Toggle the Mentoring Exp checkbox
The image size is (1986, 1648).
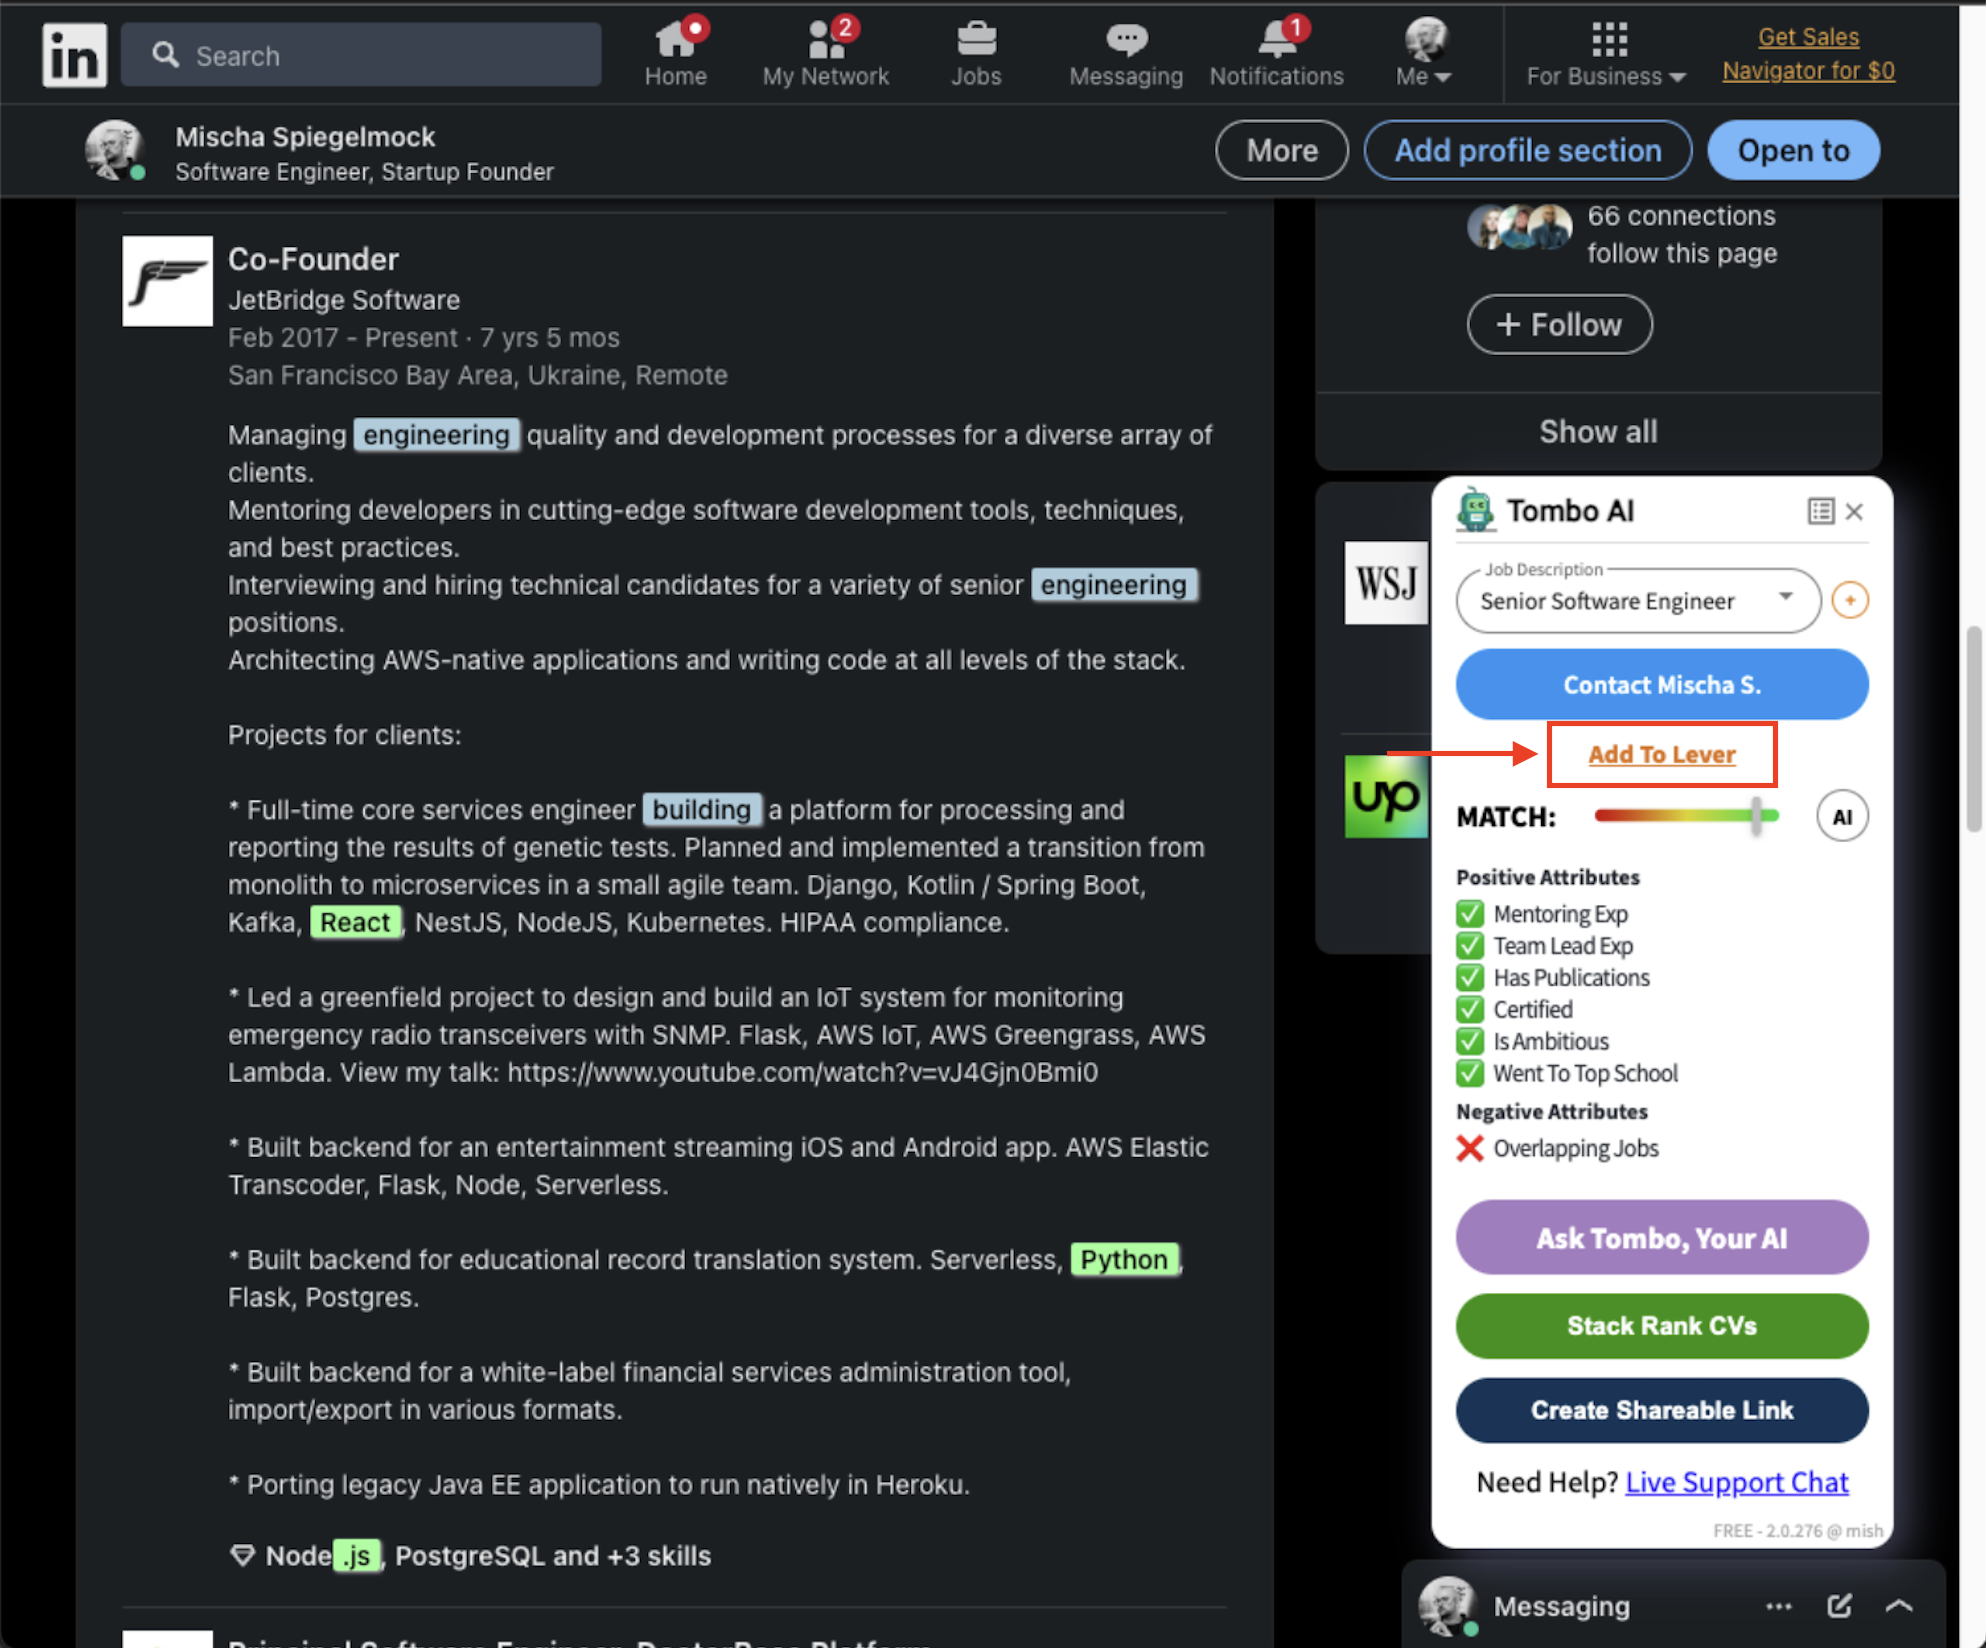pos(1470,914)
